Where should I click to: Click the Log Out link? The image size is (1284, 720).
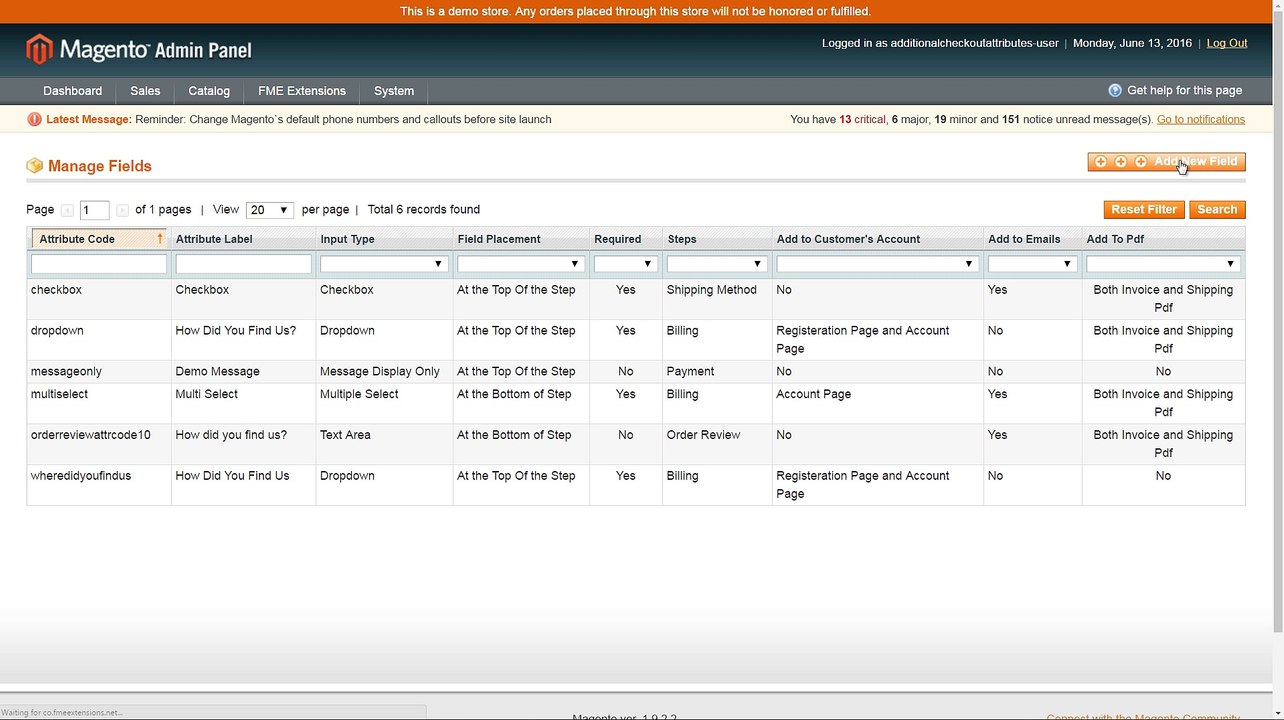point(1227,43)
